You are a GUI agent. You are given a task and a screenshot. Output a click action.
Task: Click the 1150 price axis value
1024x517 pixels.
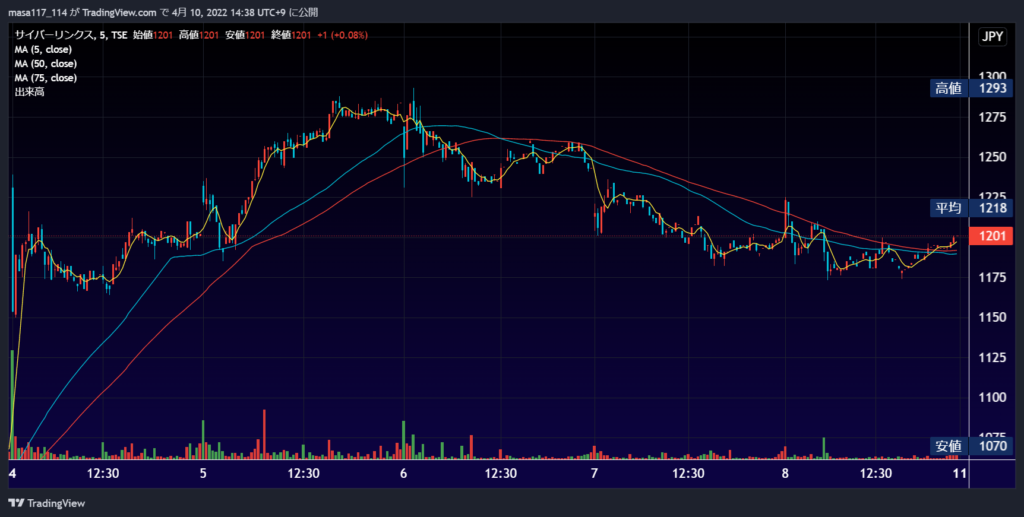[992, 317]
